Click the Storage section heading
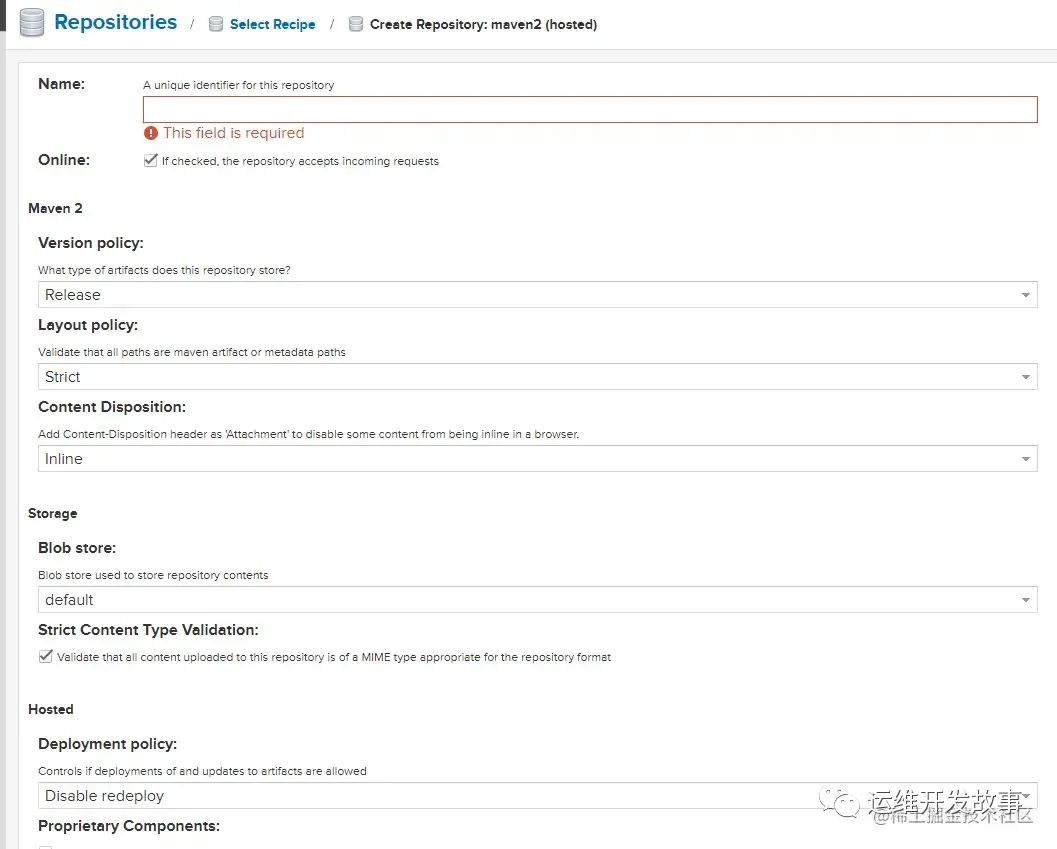Image resolution: width=1057 pixels, height=849 pixels. 52,513
